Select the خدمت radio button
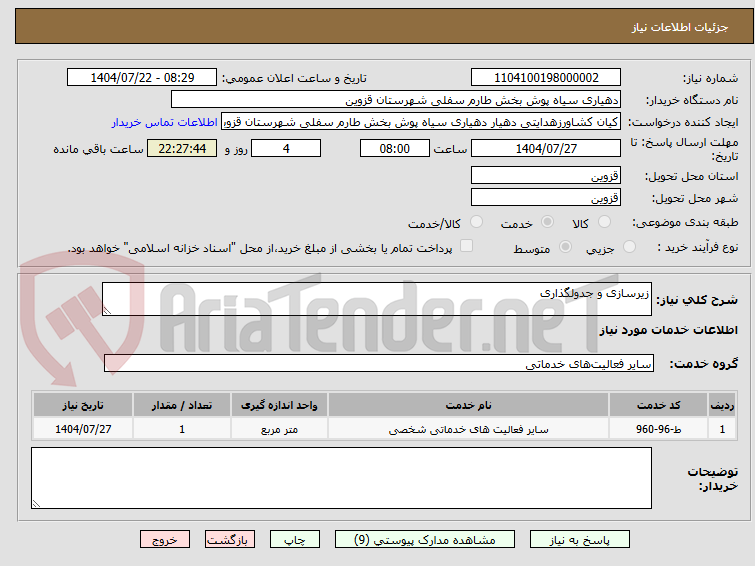 (x=547, y=222)
